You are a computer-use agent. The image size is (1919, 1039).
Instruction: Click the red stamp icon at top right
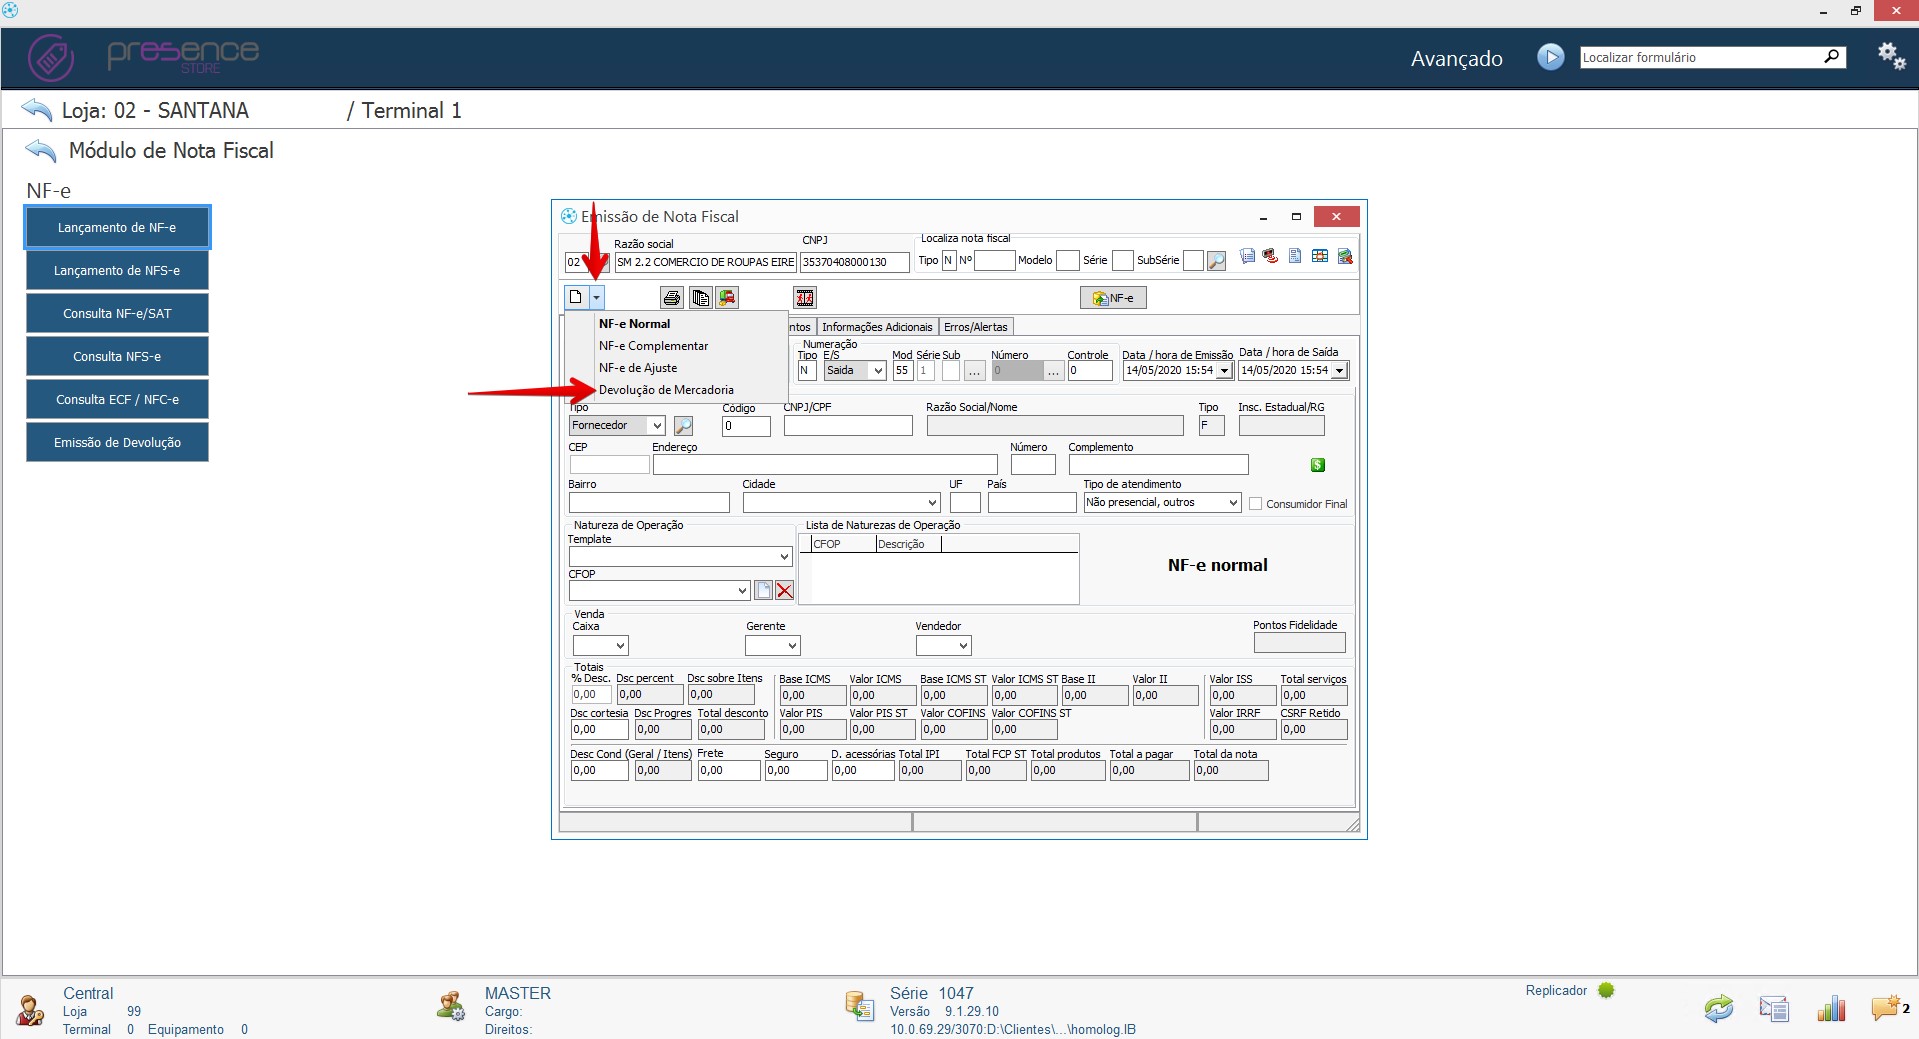pyautogui.click(x=1270, y=256)
